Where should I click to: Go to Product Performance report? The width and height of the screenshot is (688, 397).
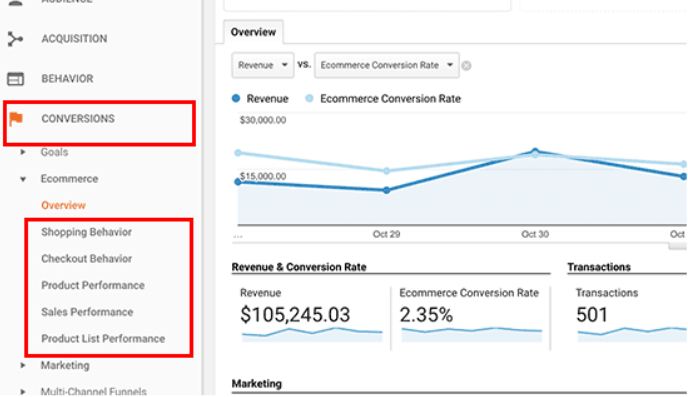[93, 286]
